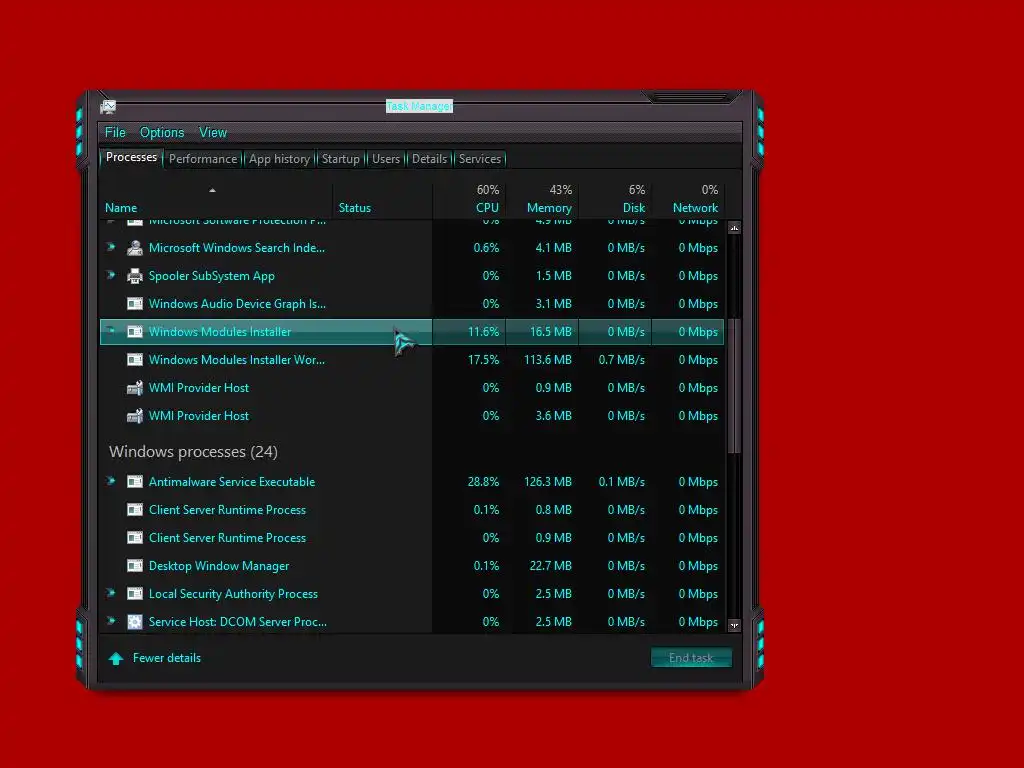Expand the Spooler SubSystem App group
Image resolution: width=1024 pixels, height=768 pixels.
coord(111,275)
